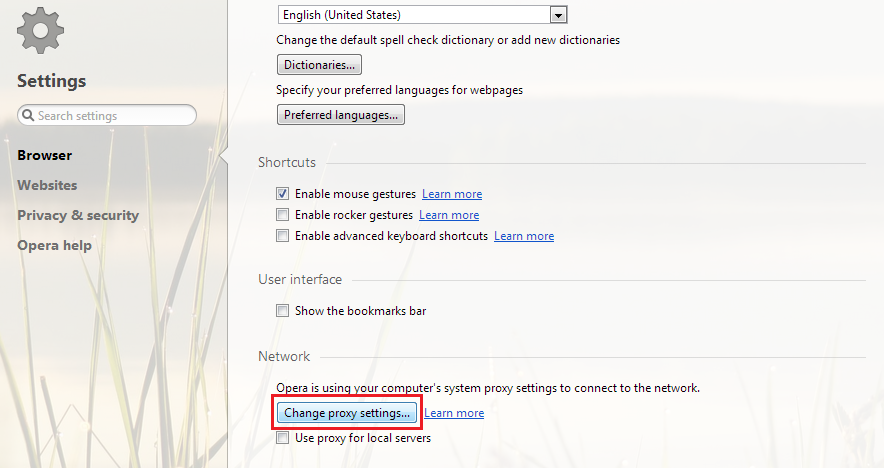Click 'Specify your preferred languages for webpages' text
The width and height of the screenshot is (884, 468).
(400, 90)
